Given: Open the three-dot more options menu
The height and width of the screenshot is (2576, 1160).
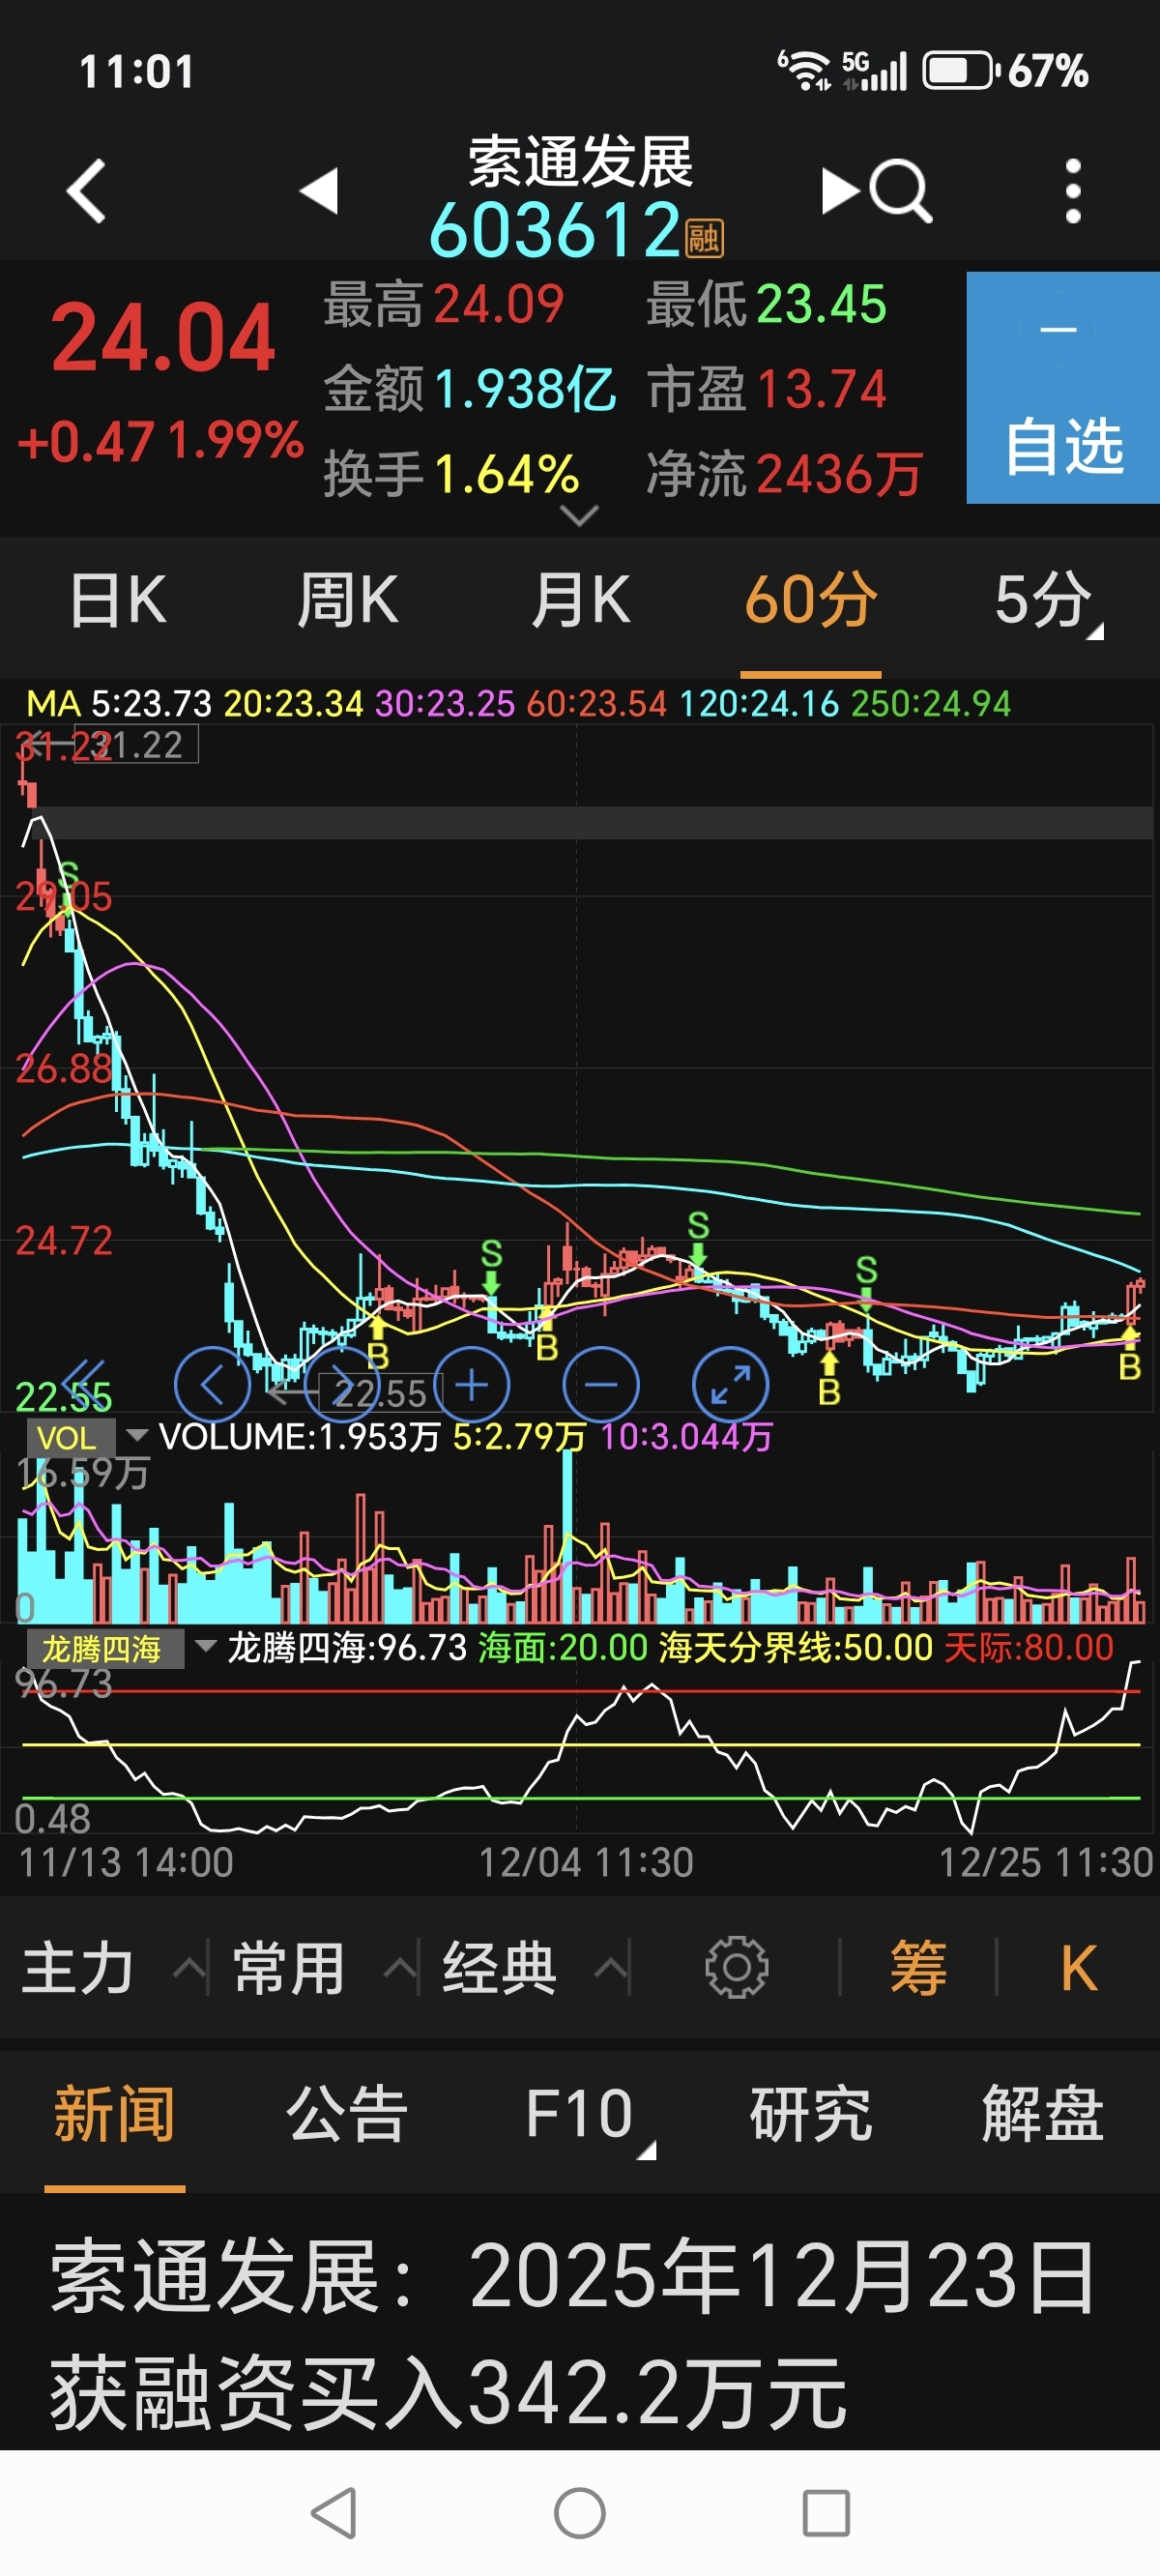Looking at the screenshot, I should pos(1073,190).
